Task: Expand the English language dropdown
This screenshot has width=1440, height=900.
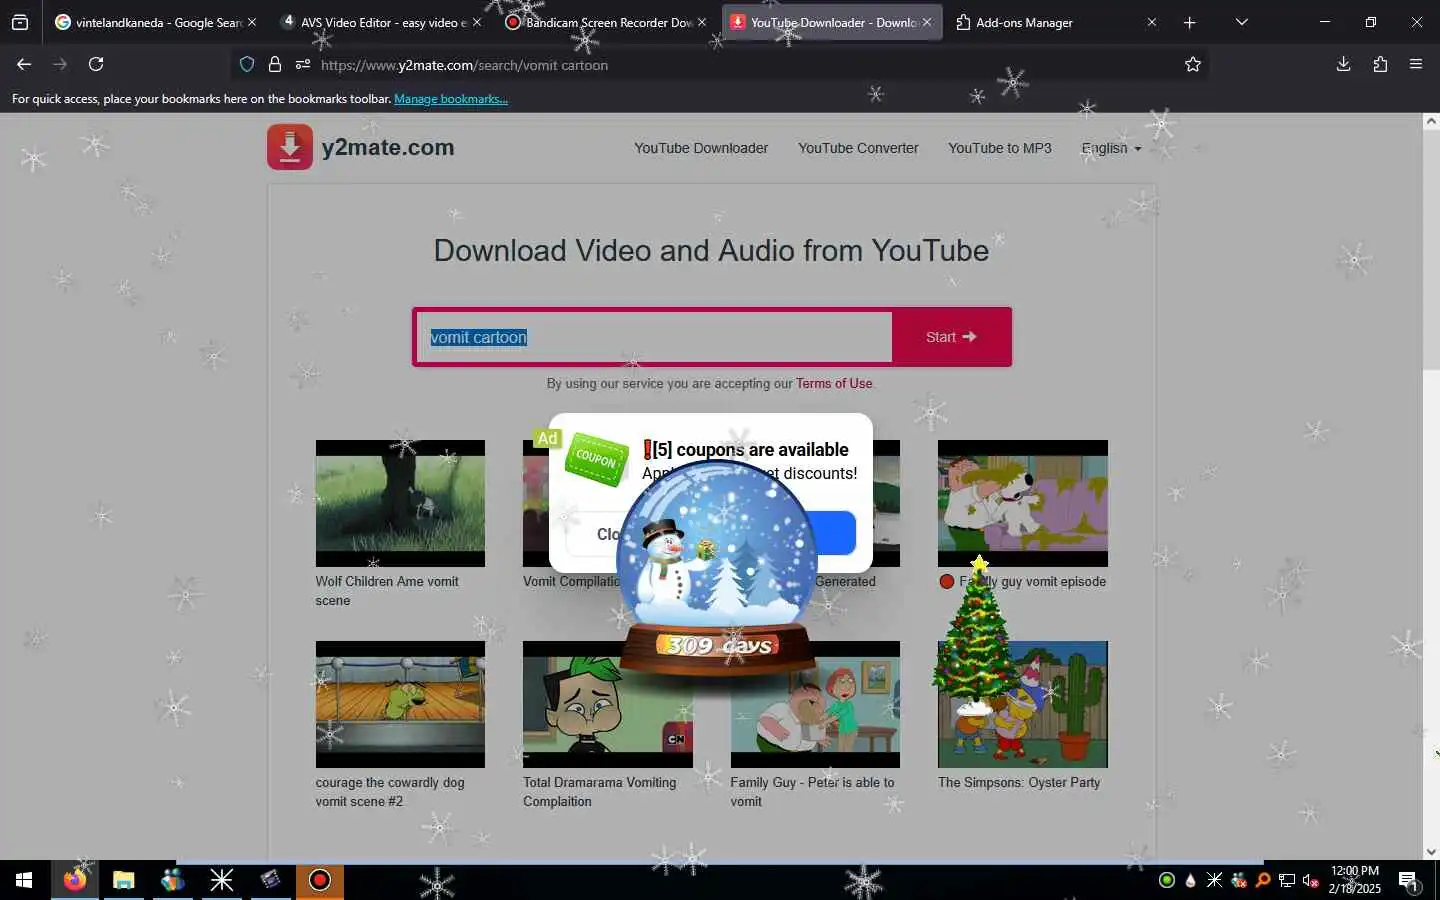Action: click(1111, 148)
